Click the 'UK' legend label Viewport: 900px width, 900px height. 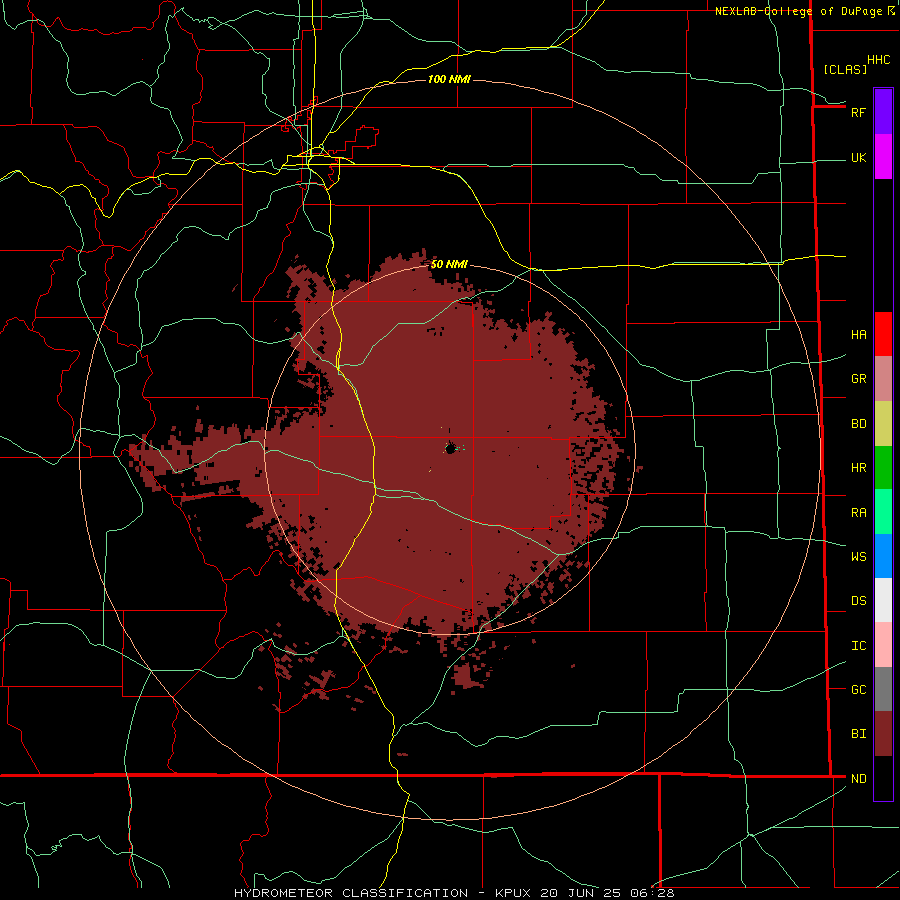858,158
